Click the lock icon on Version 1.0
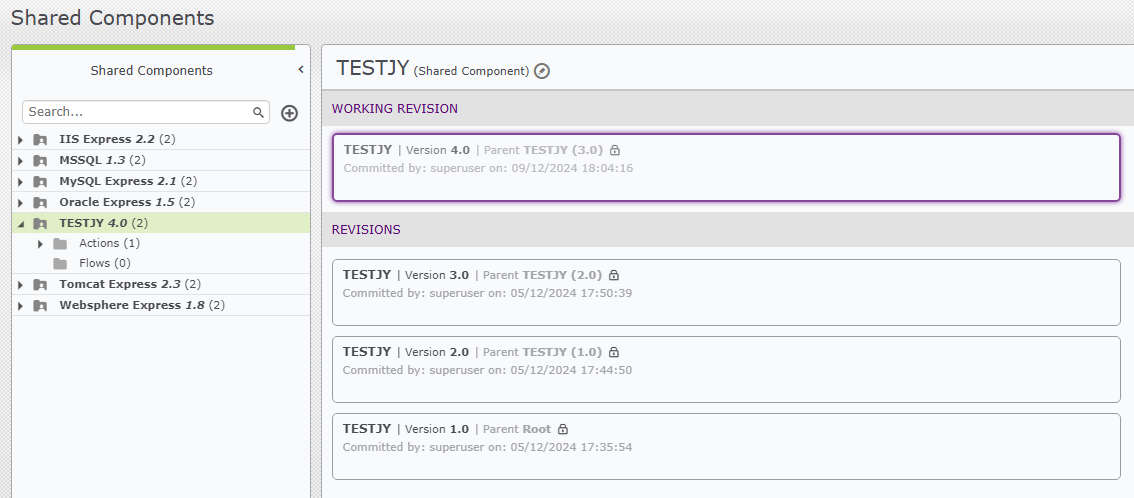Image resolution: width=1134 pixels, height=498 pixels. tap(563, 429)
